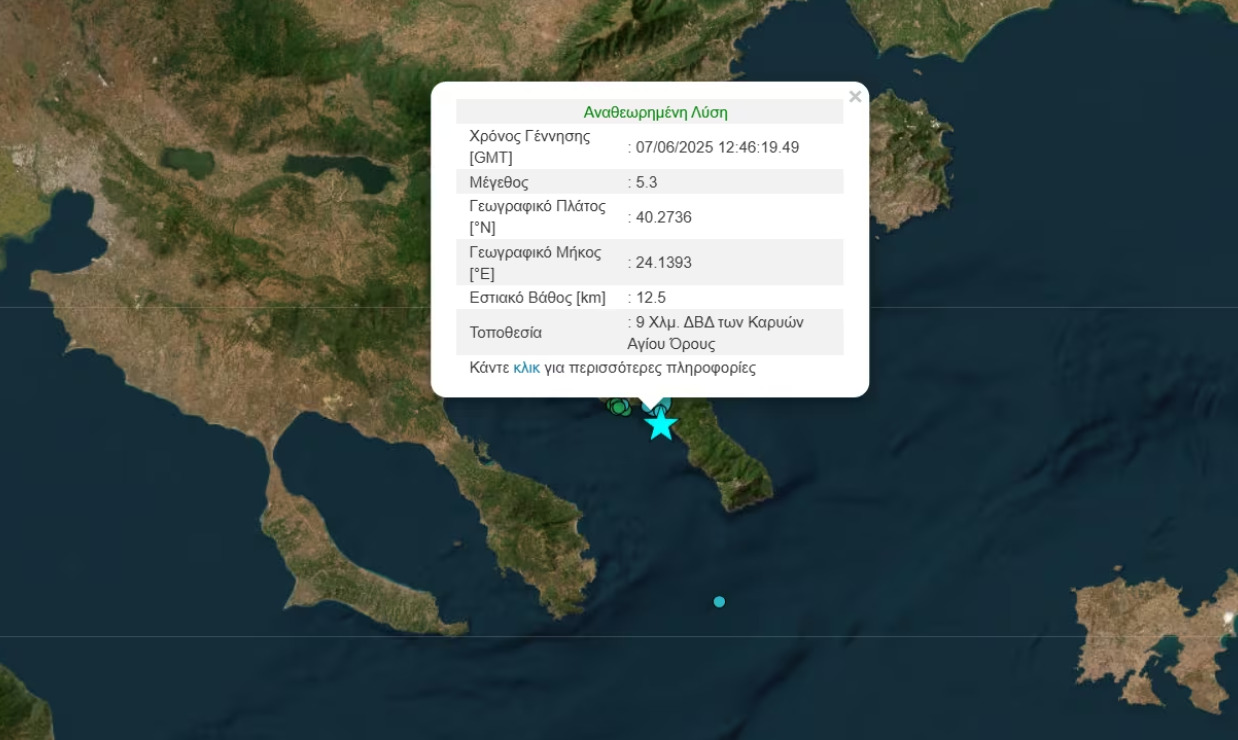The height and width of the screenshot is (740, 1238).
Task: Click the isolated cyan dot in the sea
Action: [719, 601]
